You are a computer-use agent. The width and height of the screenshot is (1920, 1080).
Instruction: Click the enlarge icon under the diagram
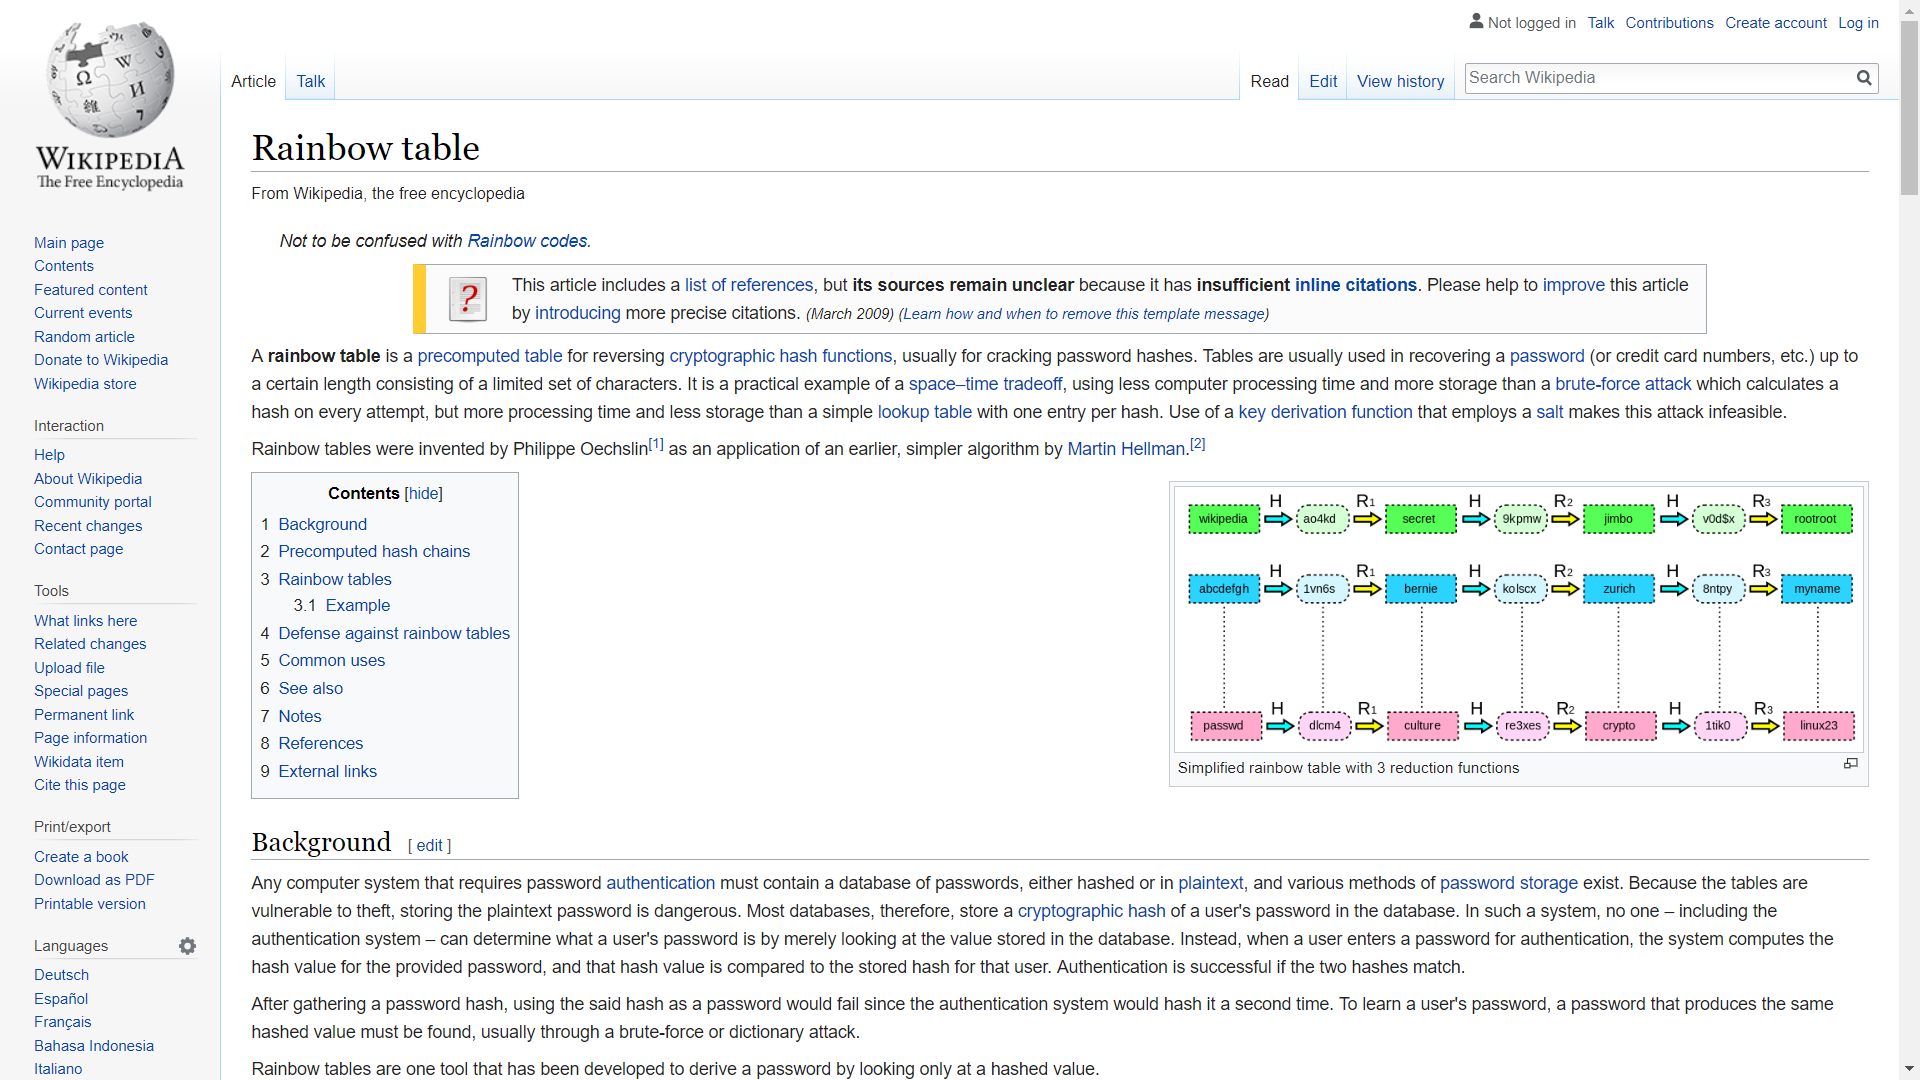coord(1851,764)
